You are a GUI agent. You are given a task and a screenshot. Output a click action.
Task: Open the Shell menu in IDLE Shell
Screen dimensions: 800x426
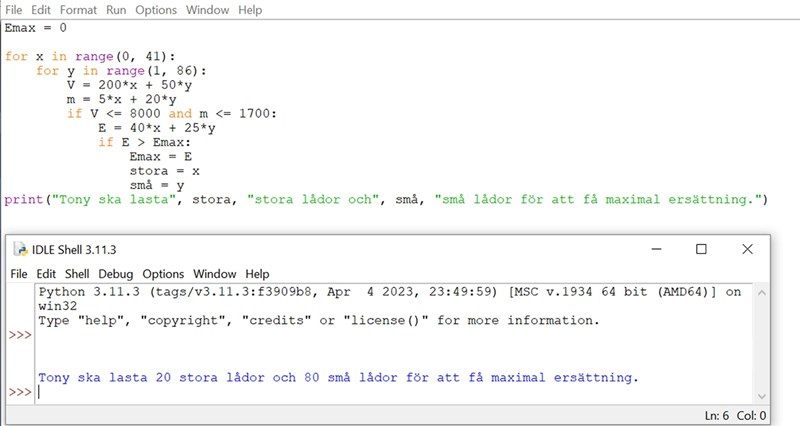tap(77, 274)
